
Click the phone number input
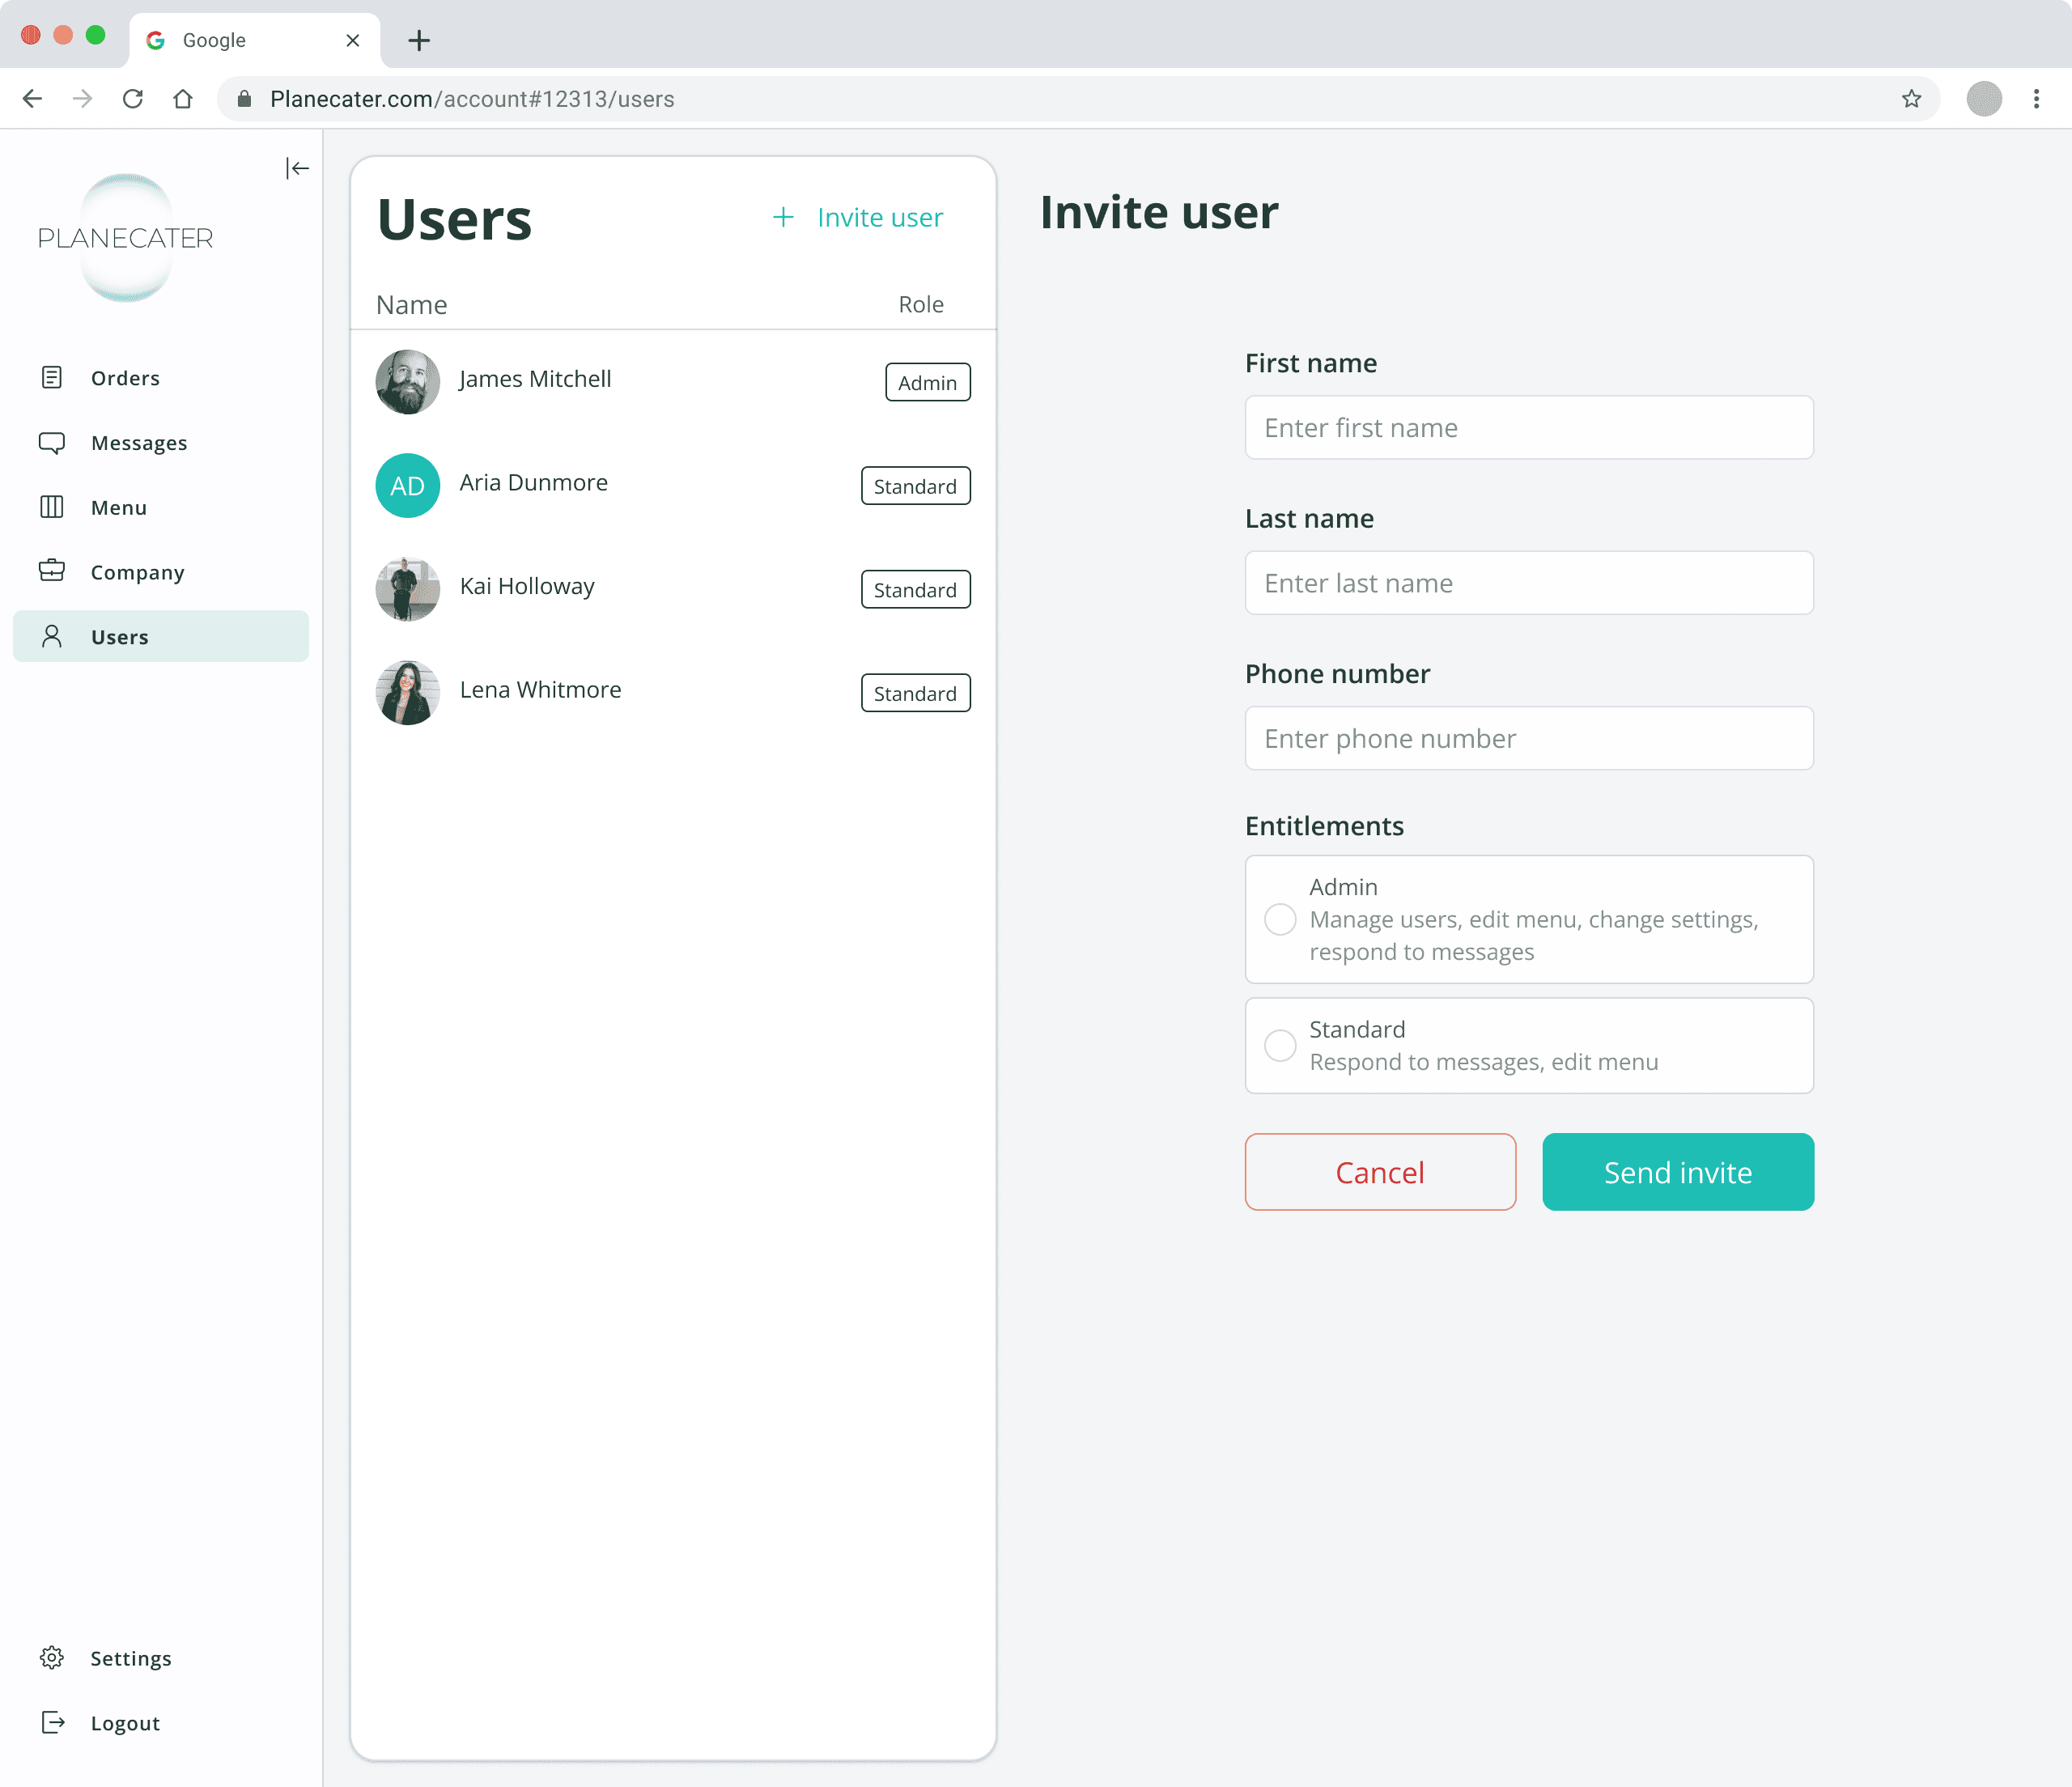1528,738
